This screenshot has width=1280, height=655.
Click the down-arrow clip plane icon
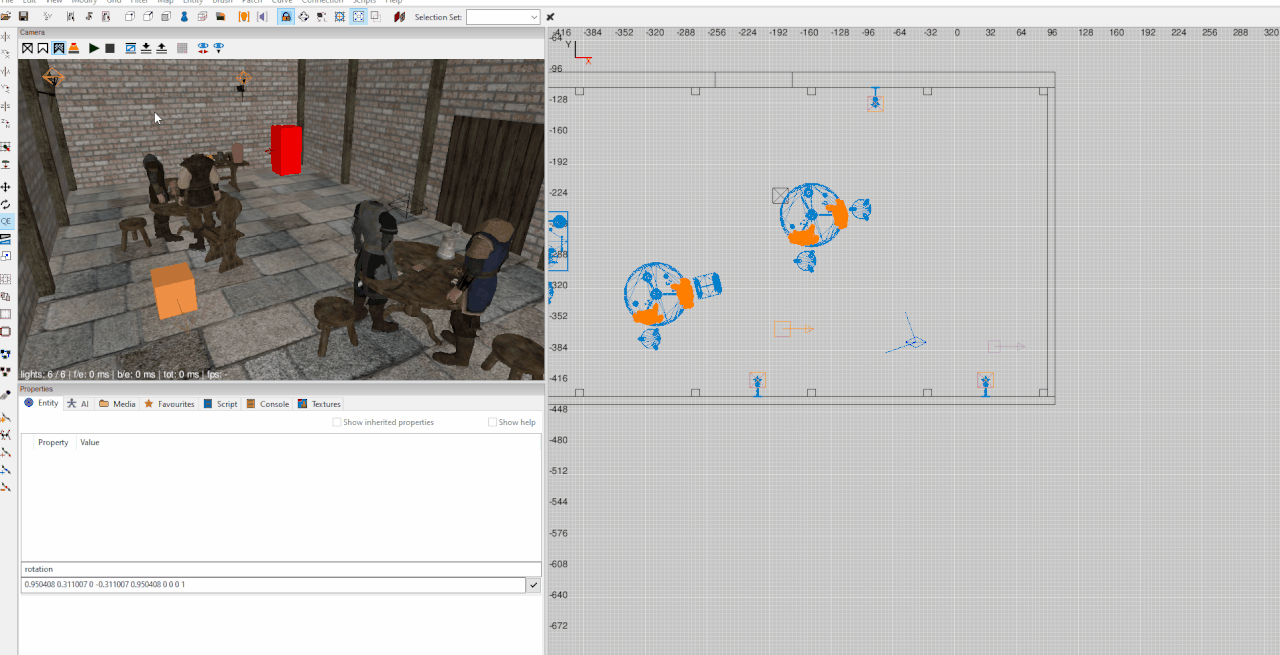(146, 48)
